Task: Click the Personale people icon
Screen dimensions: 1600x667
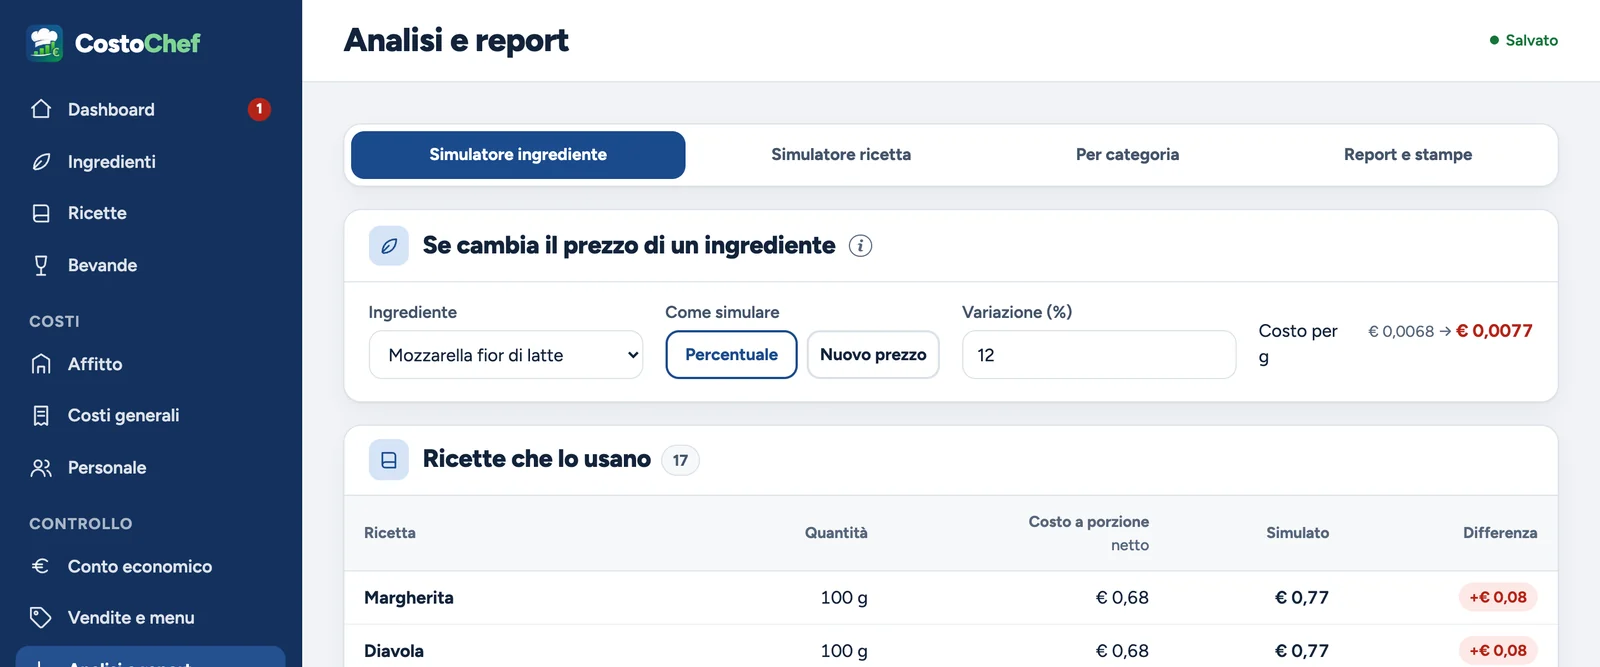Action: point(41,467)
